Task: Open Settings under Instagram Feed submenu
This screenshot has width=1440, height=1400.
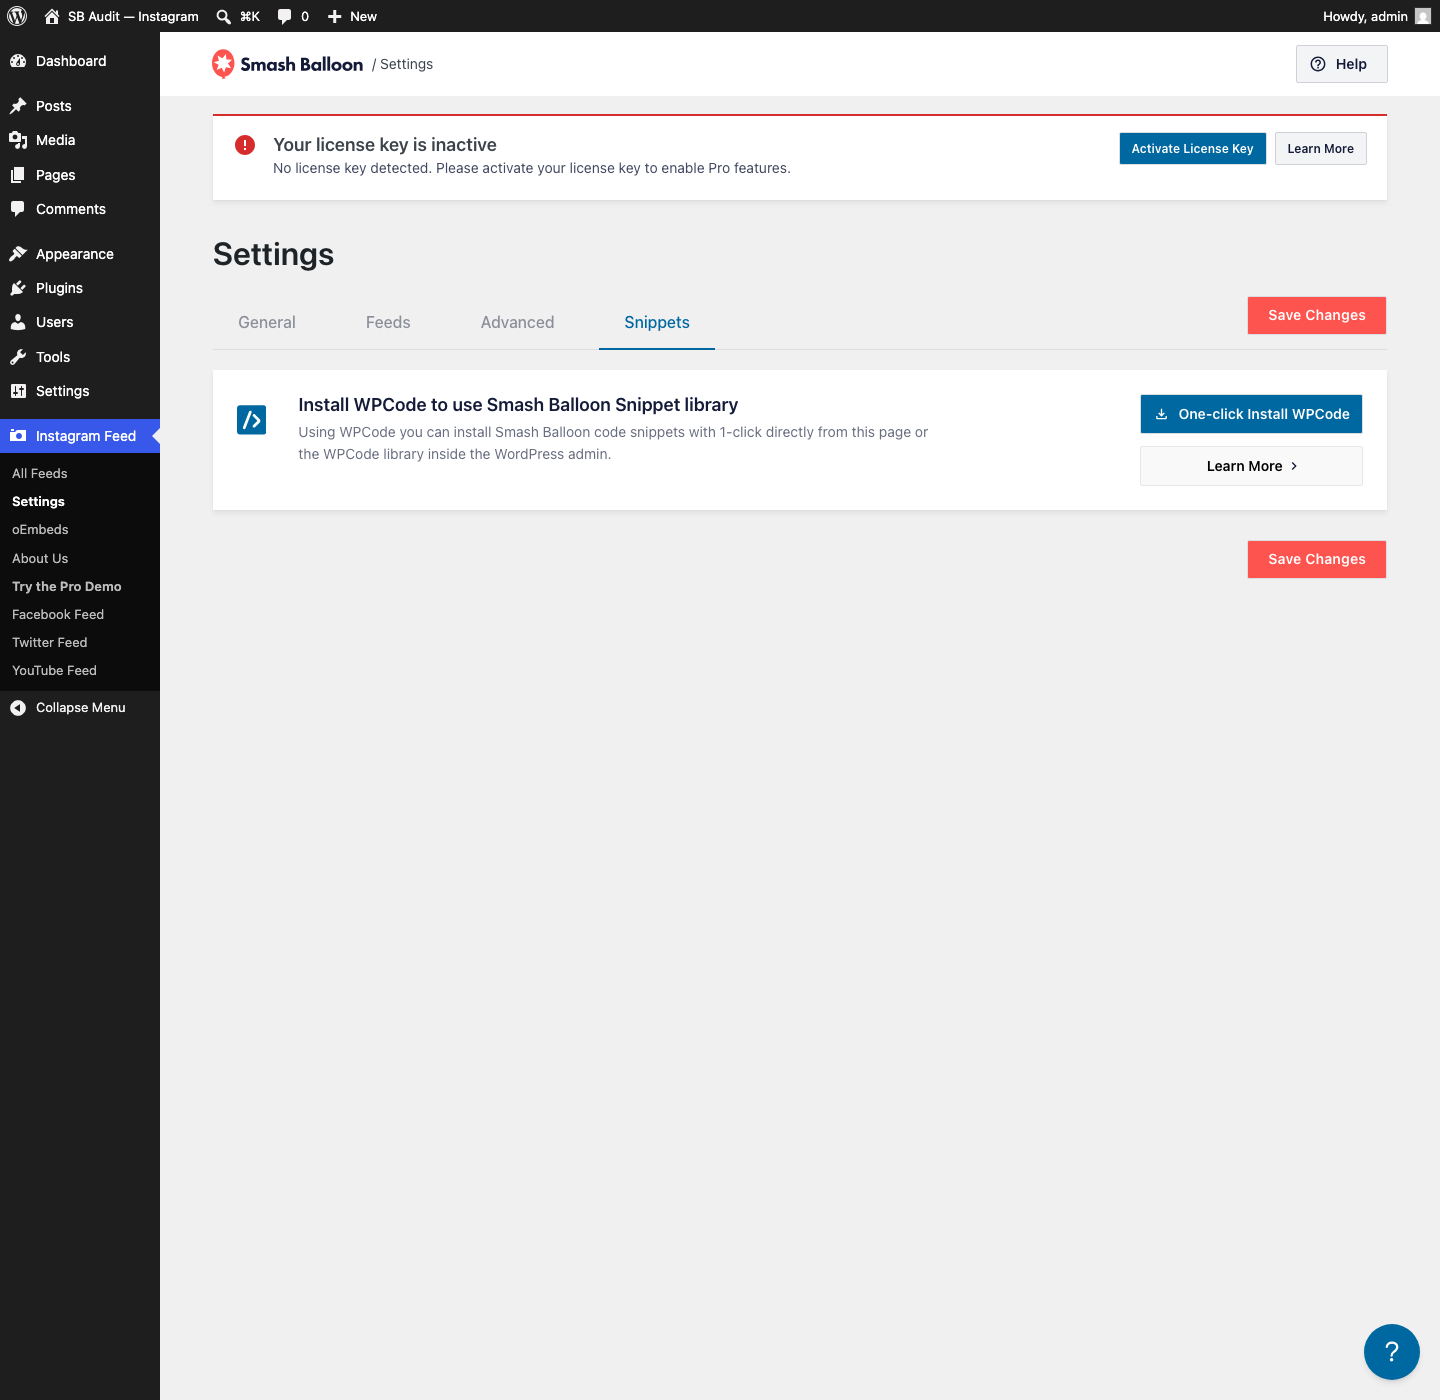Action: point(38,501)
